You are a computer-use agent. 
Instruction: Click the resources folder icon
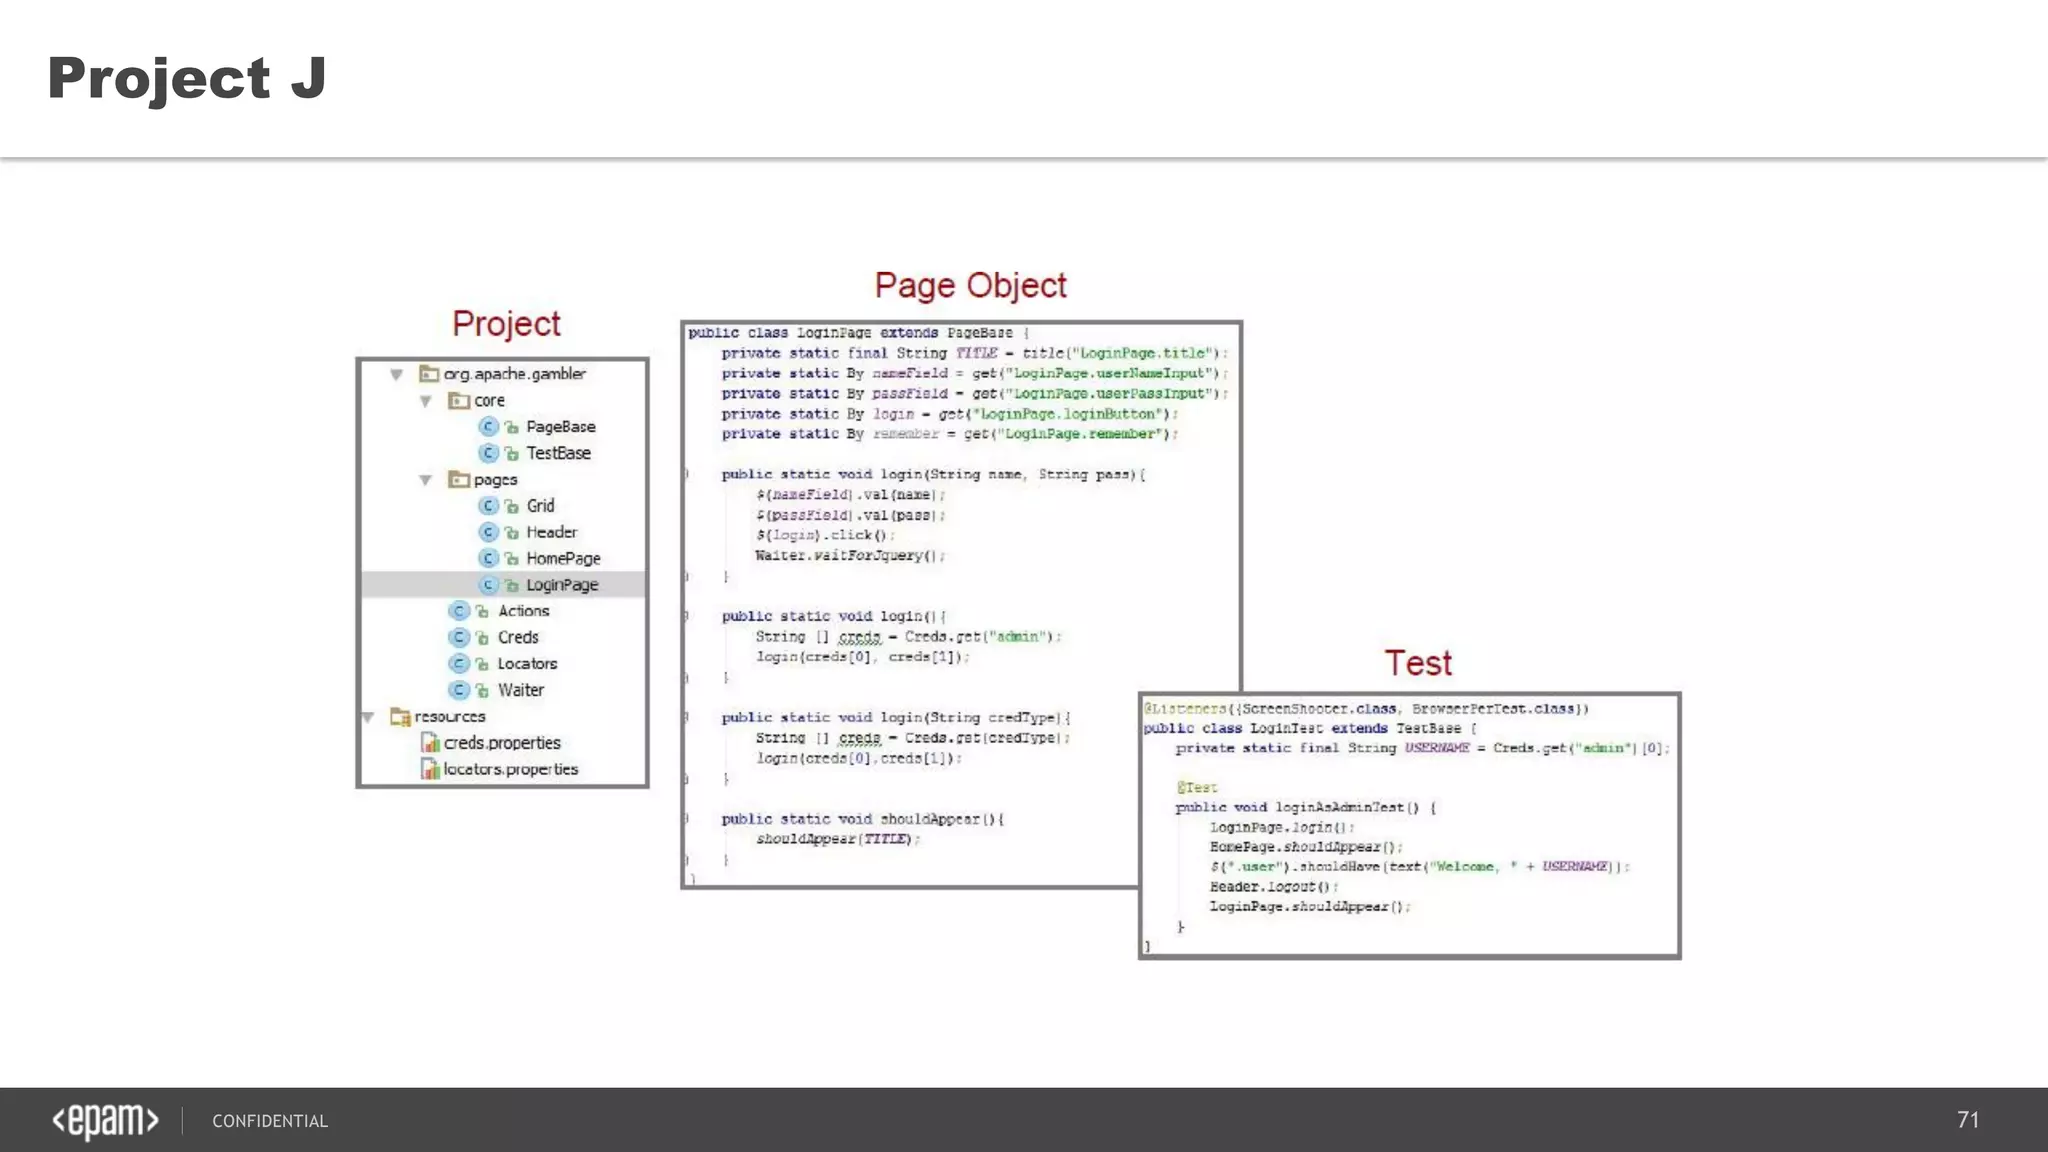(x=400, y=717)
